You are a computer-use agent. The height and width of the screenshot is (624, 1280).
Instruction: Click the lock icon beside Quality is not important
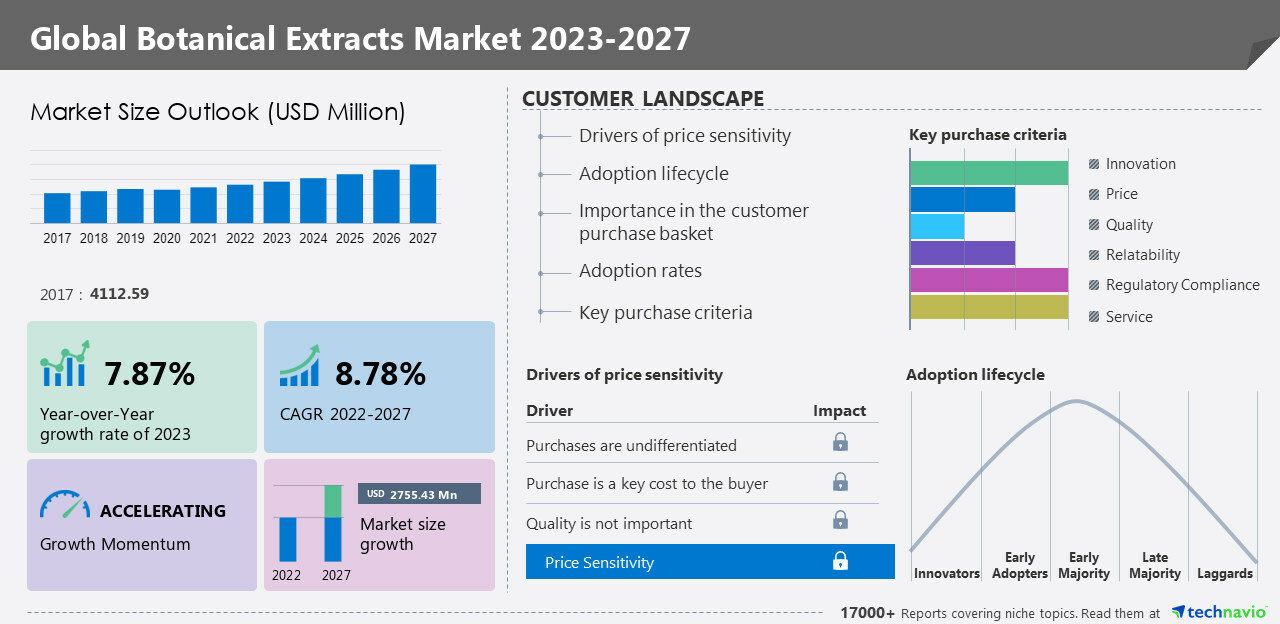coord(840,521)
